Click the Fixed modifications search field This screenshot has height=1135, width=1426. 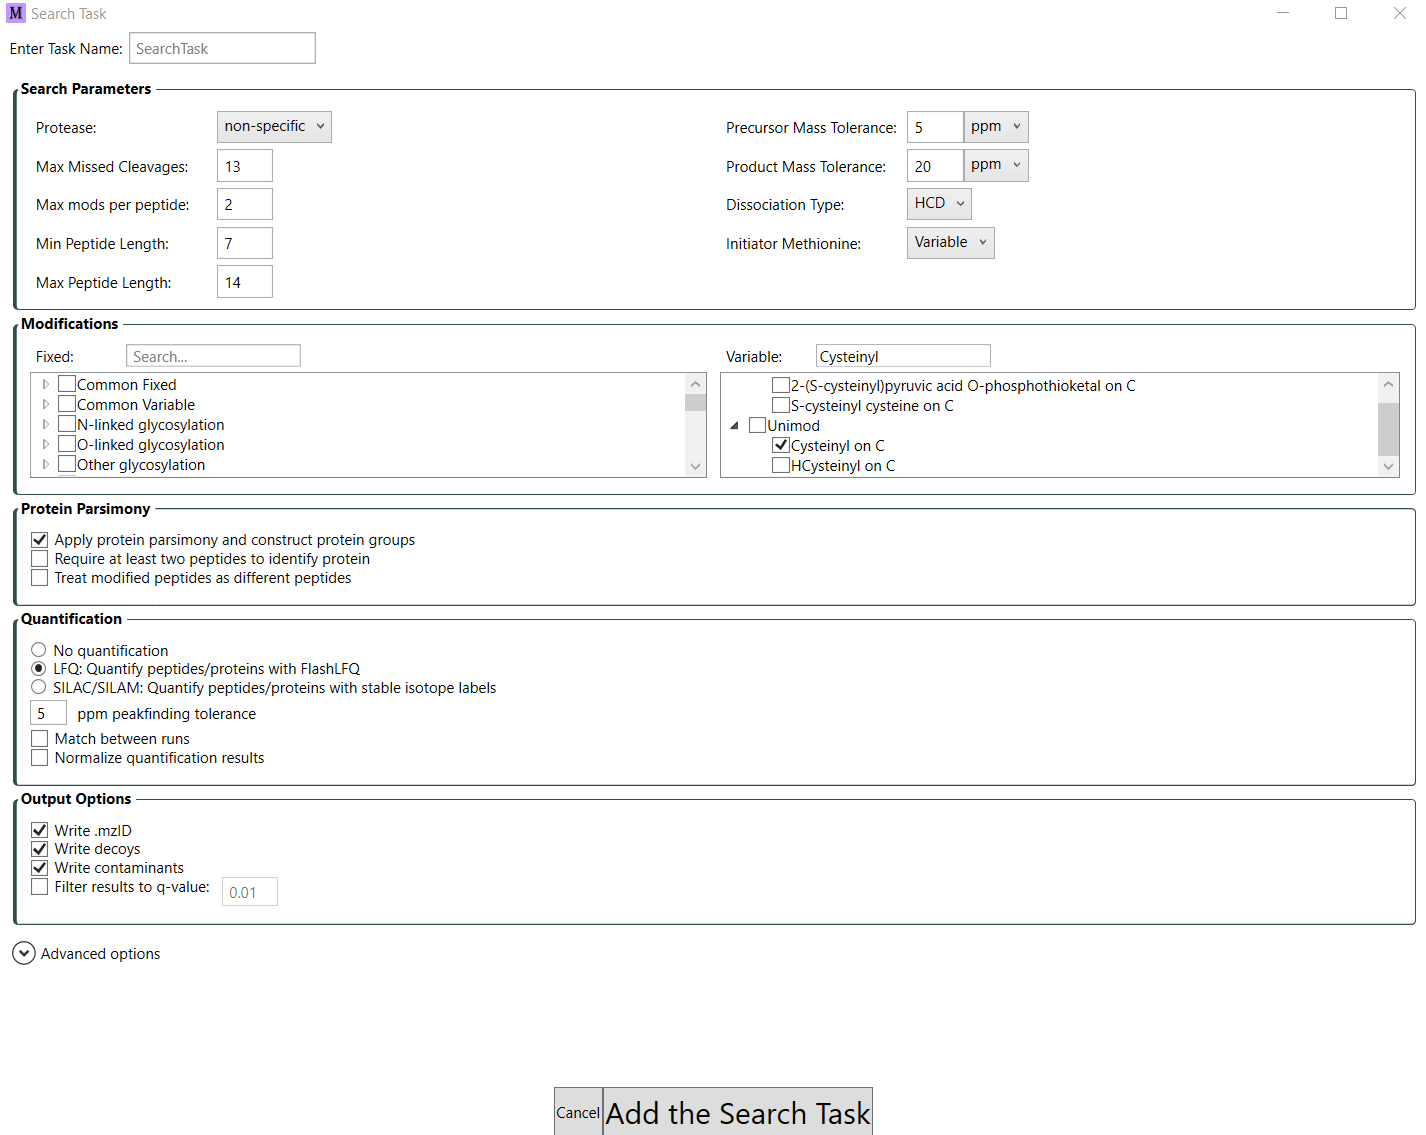point(213,355)
